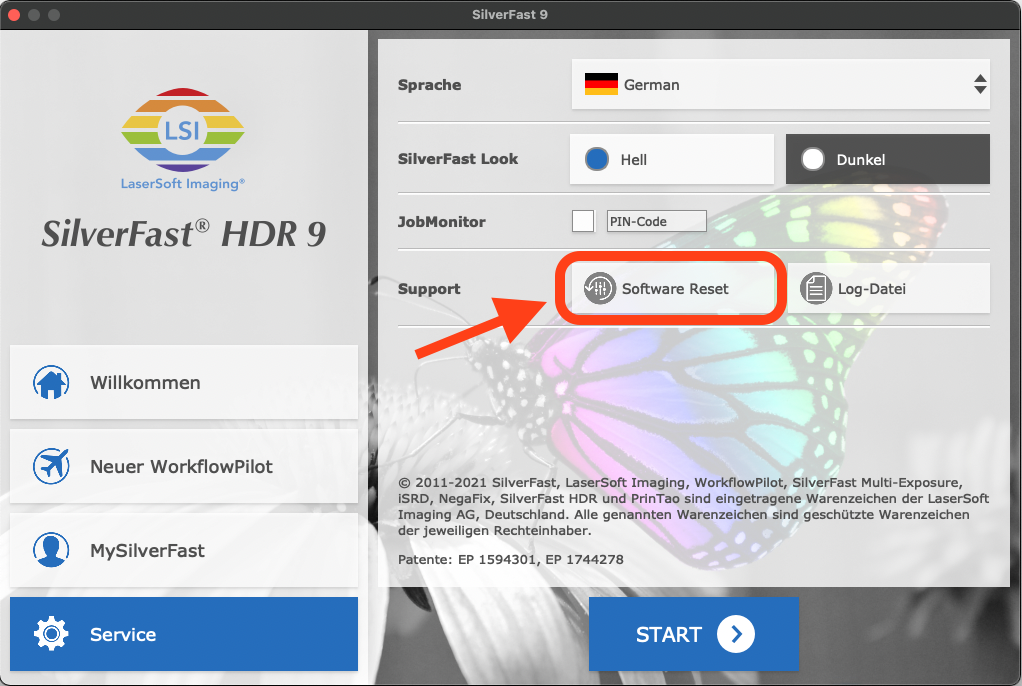Click the SilverFast HDR 9 title text

pos(184,233)
